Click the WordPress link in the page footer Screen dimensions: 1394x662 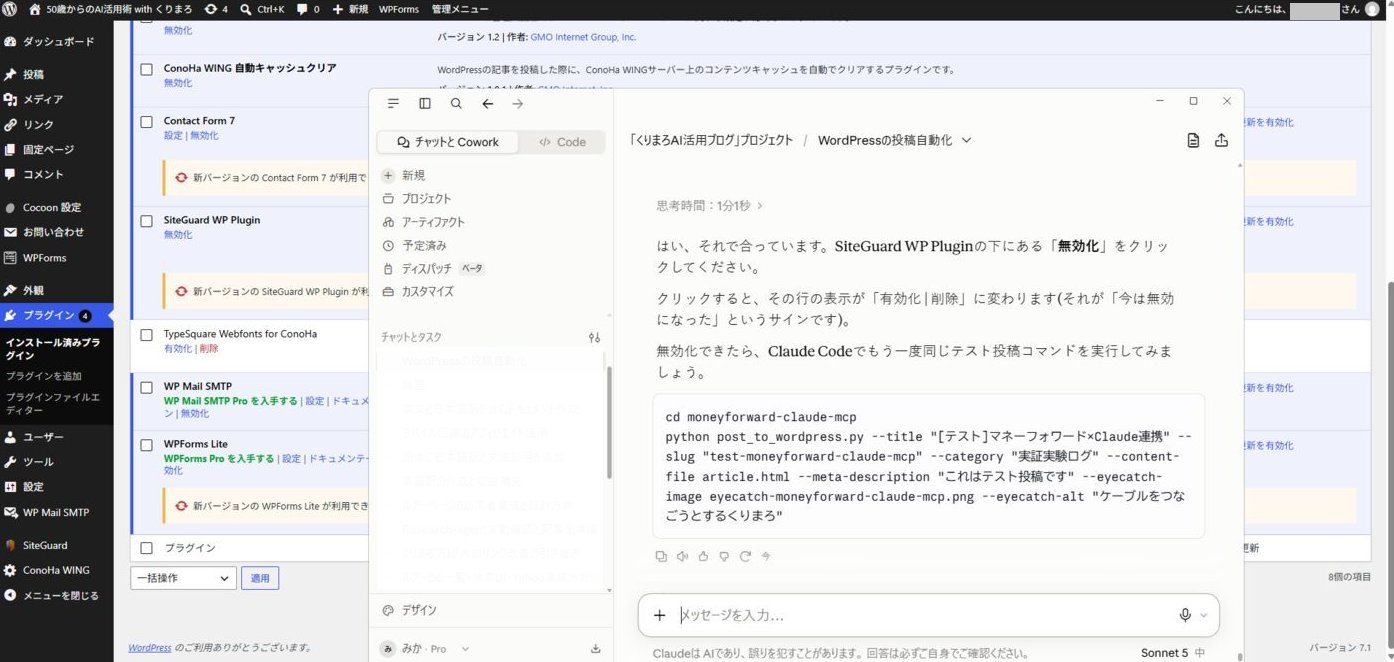click(x=149, y=648)
